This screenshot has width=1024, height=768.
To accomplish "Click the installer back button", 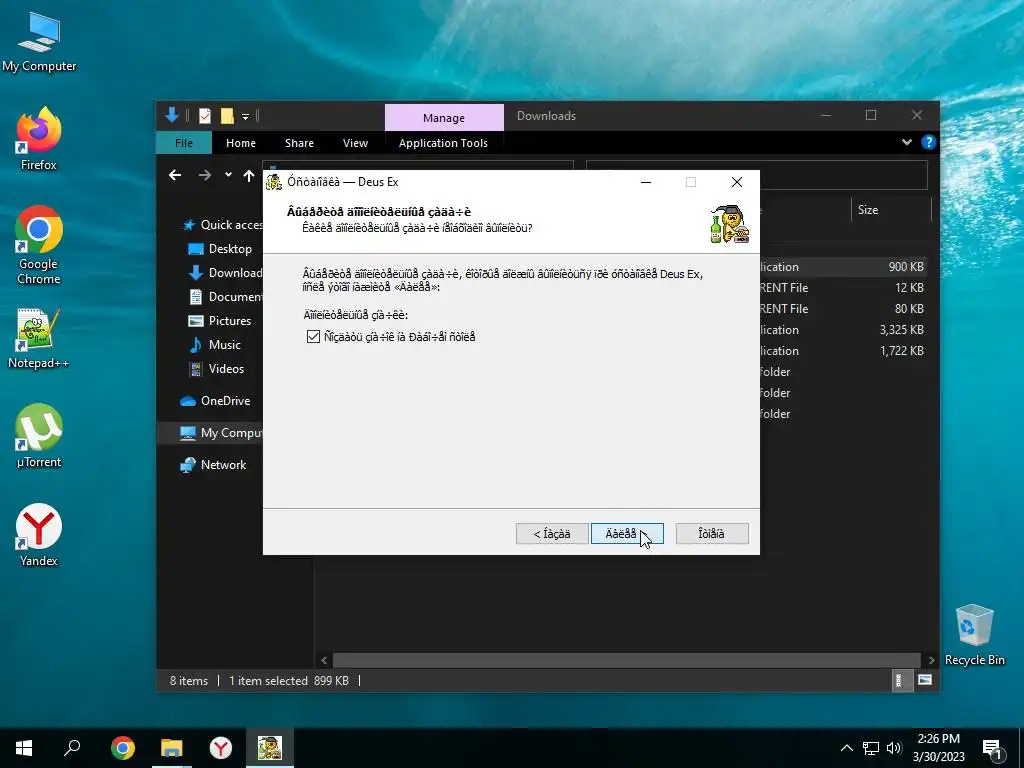I will click(x=552, y=534).
